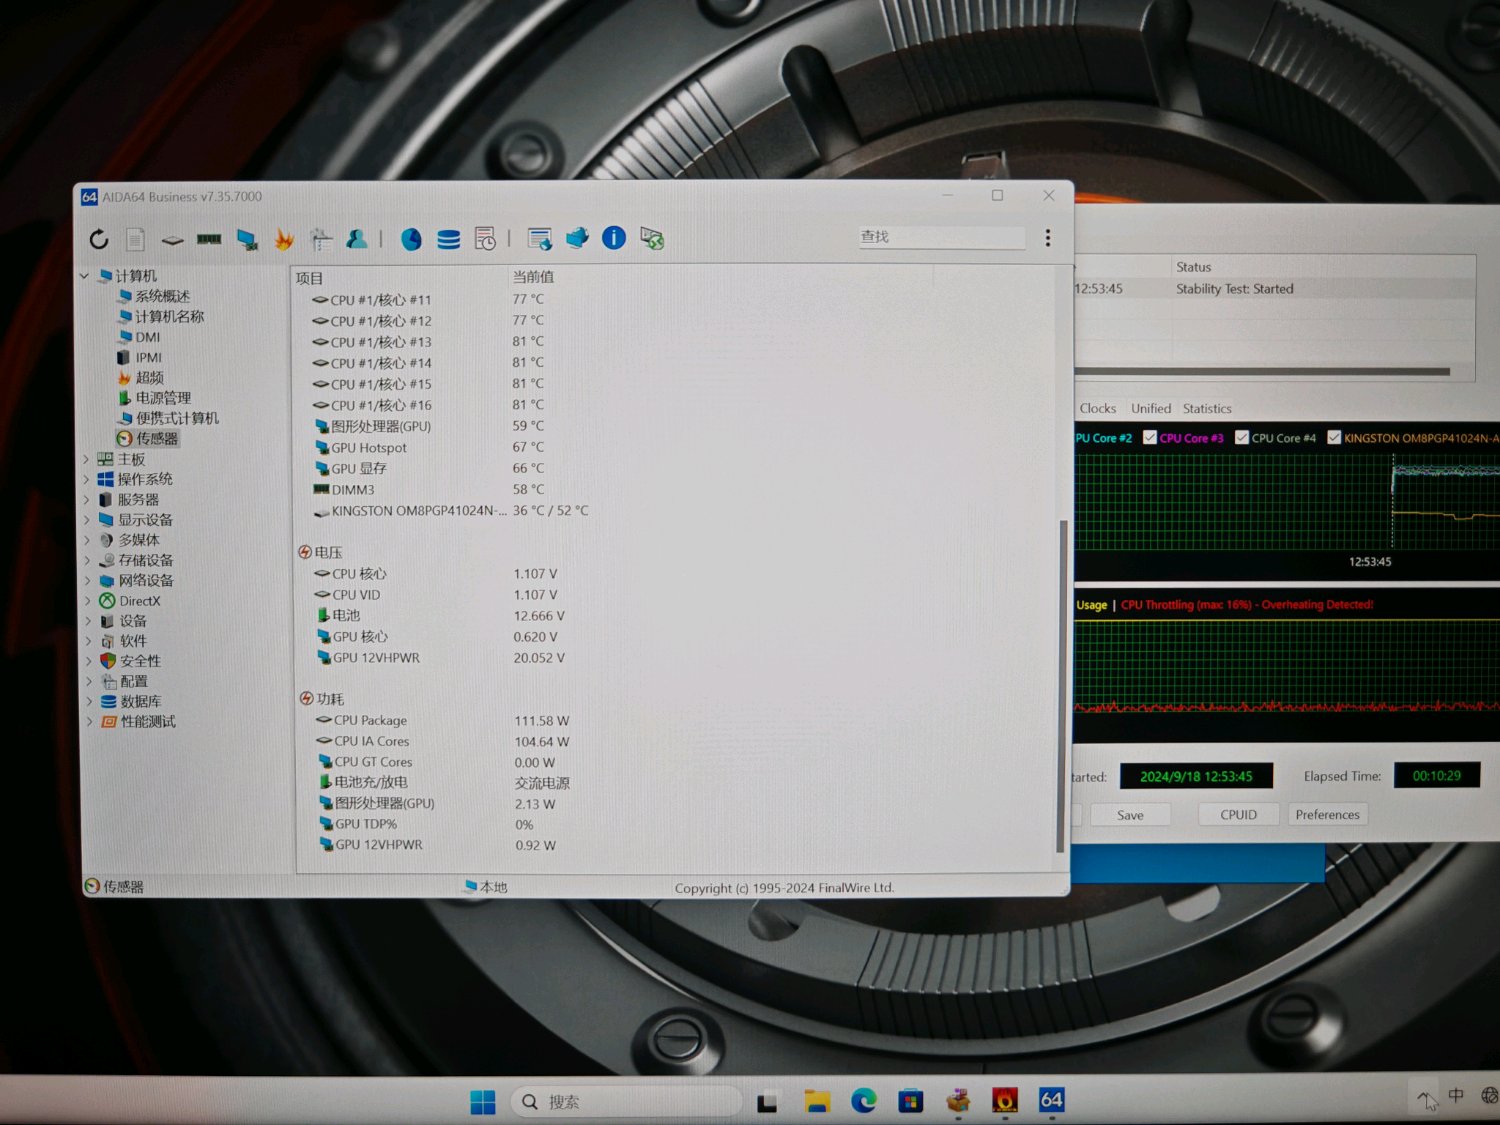The width and height of the screenshot is (1500, 1125).
Task: Switch to Unified tab in stability test
Action: (1151, 408)
